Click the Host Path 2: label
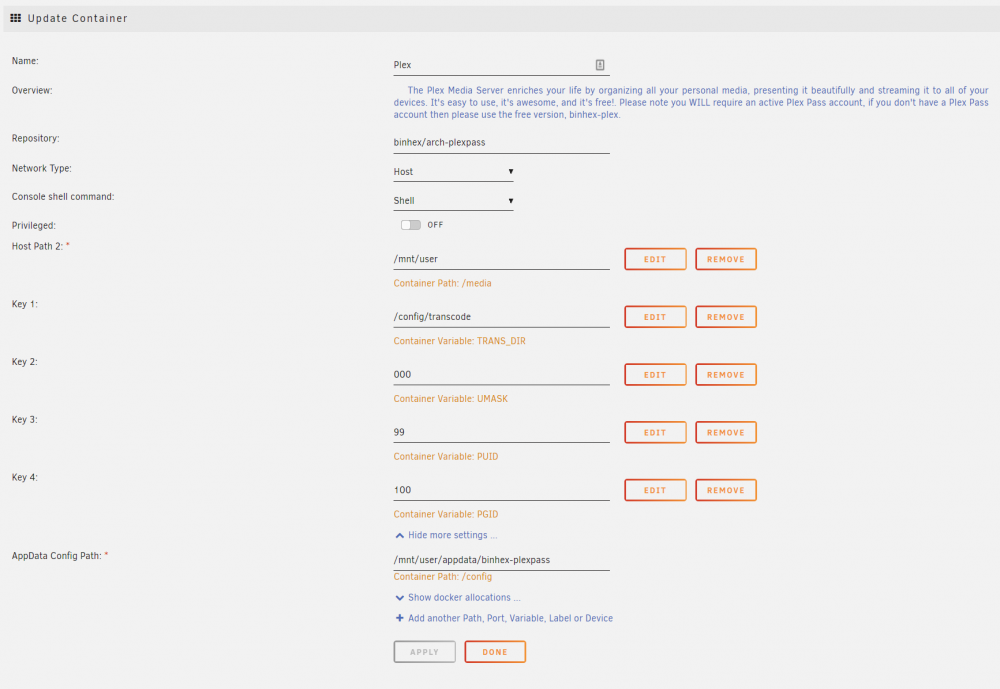This screenshot has height=689, width=1000. 37,246
